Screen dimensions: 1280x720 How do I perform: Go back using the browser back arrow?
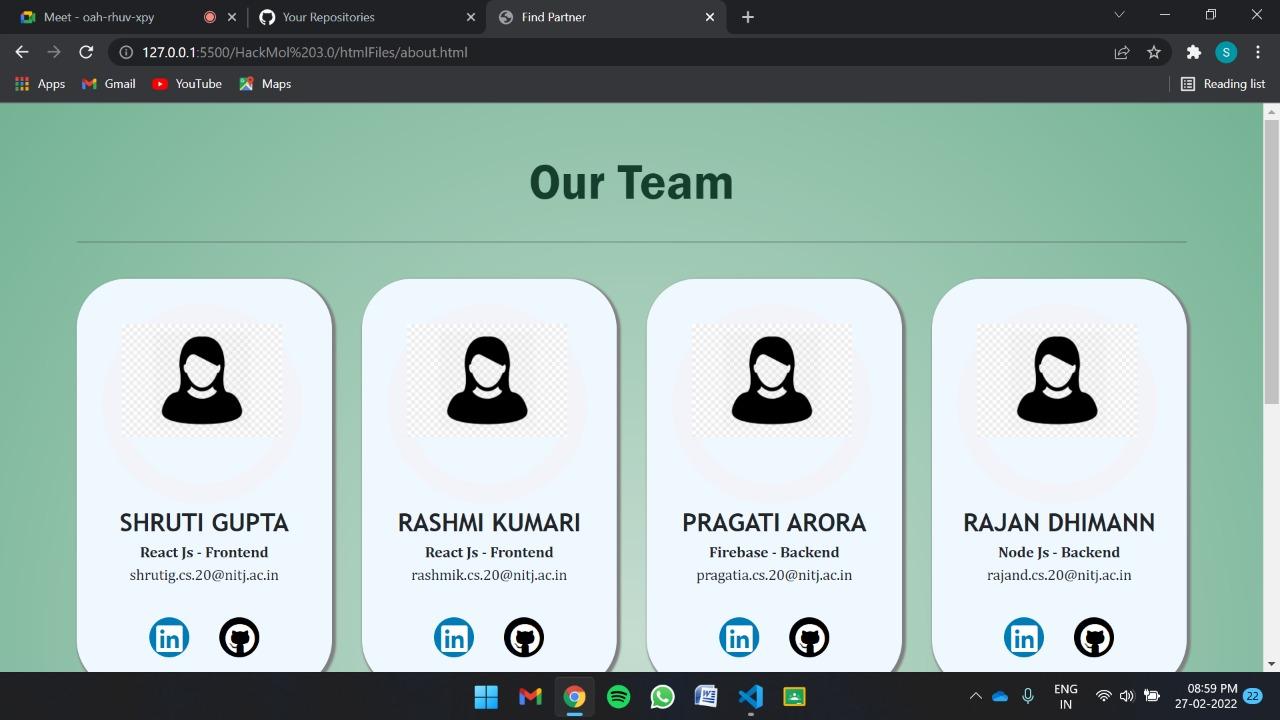(x=22, y=52)
